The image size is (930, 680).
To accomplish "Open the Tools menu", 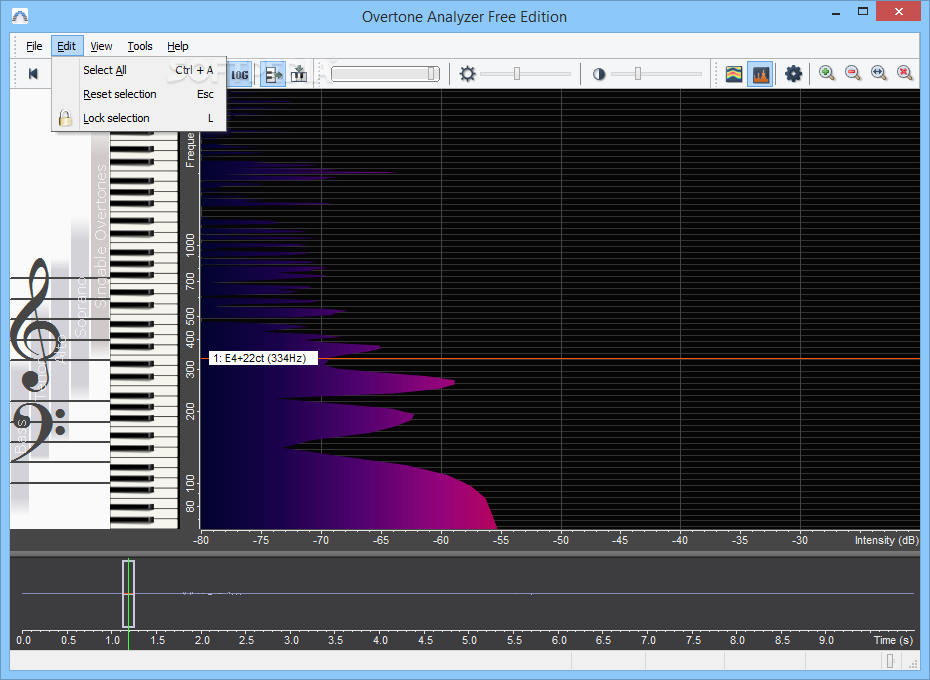I will (x=139, y=46).
